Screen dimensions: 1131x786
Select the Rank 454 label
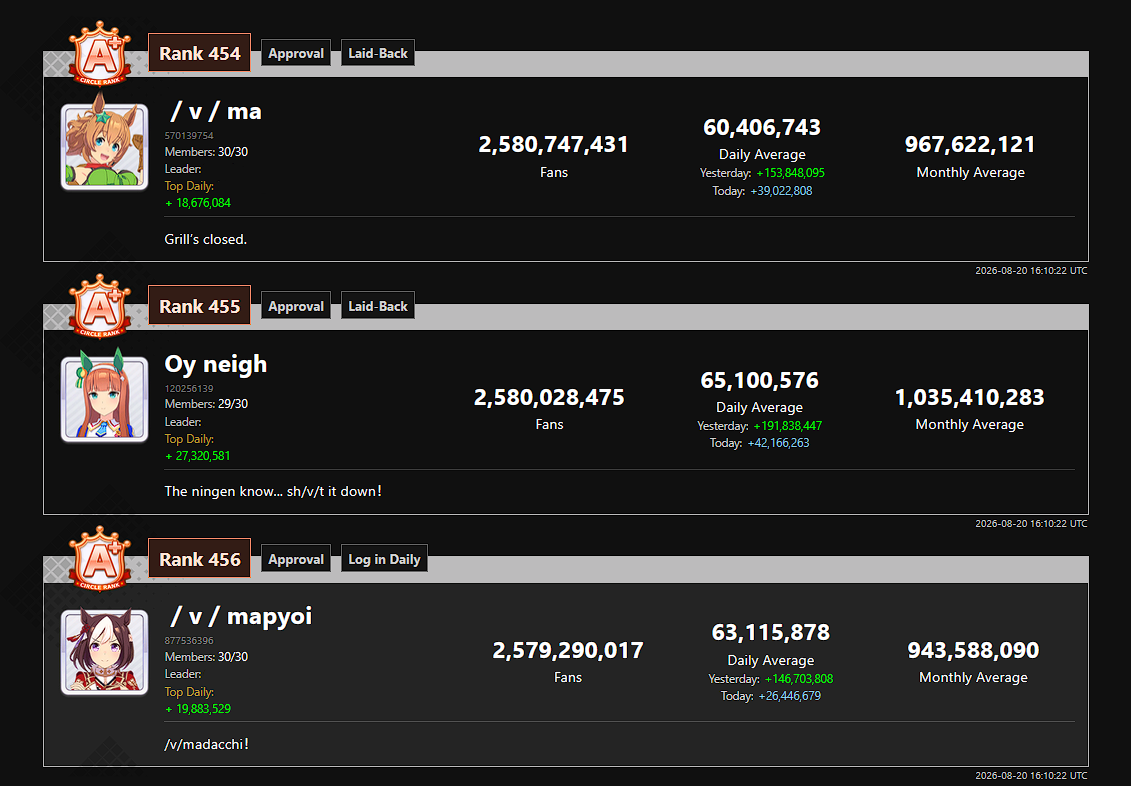click(200, 53)
